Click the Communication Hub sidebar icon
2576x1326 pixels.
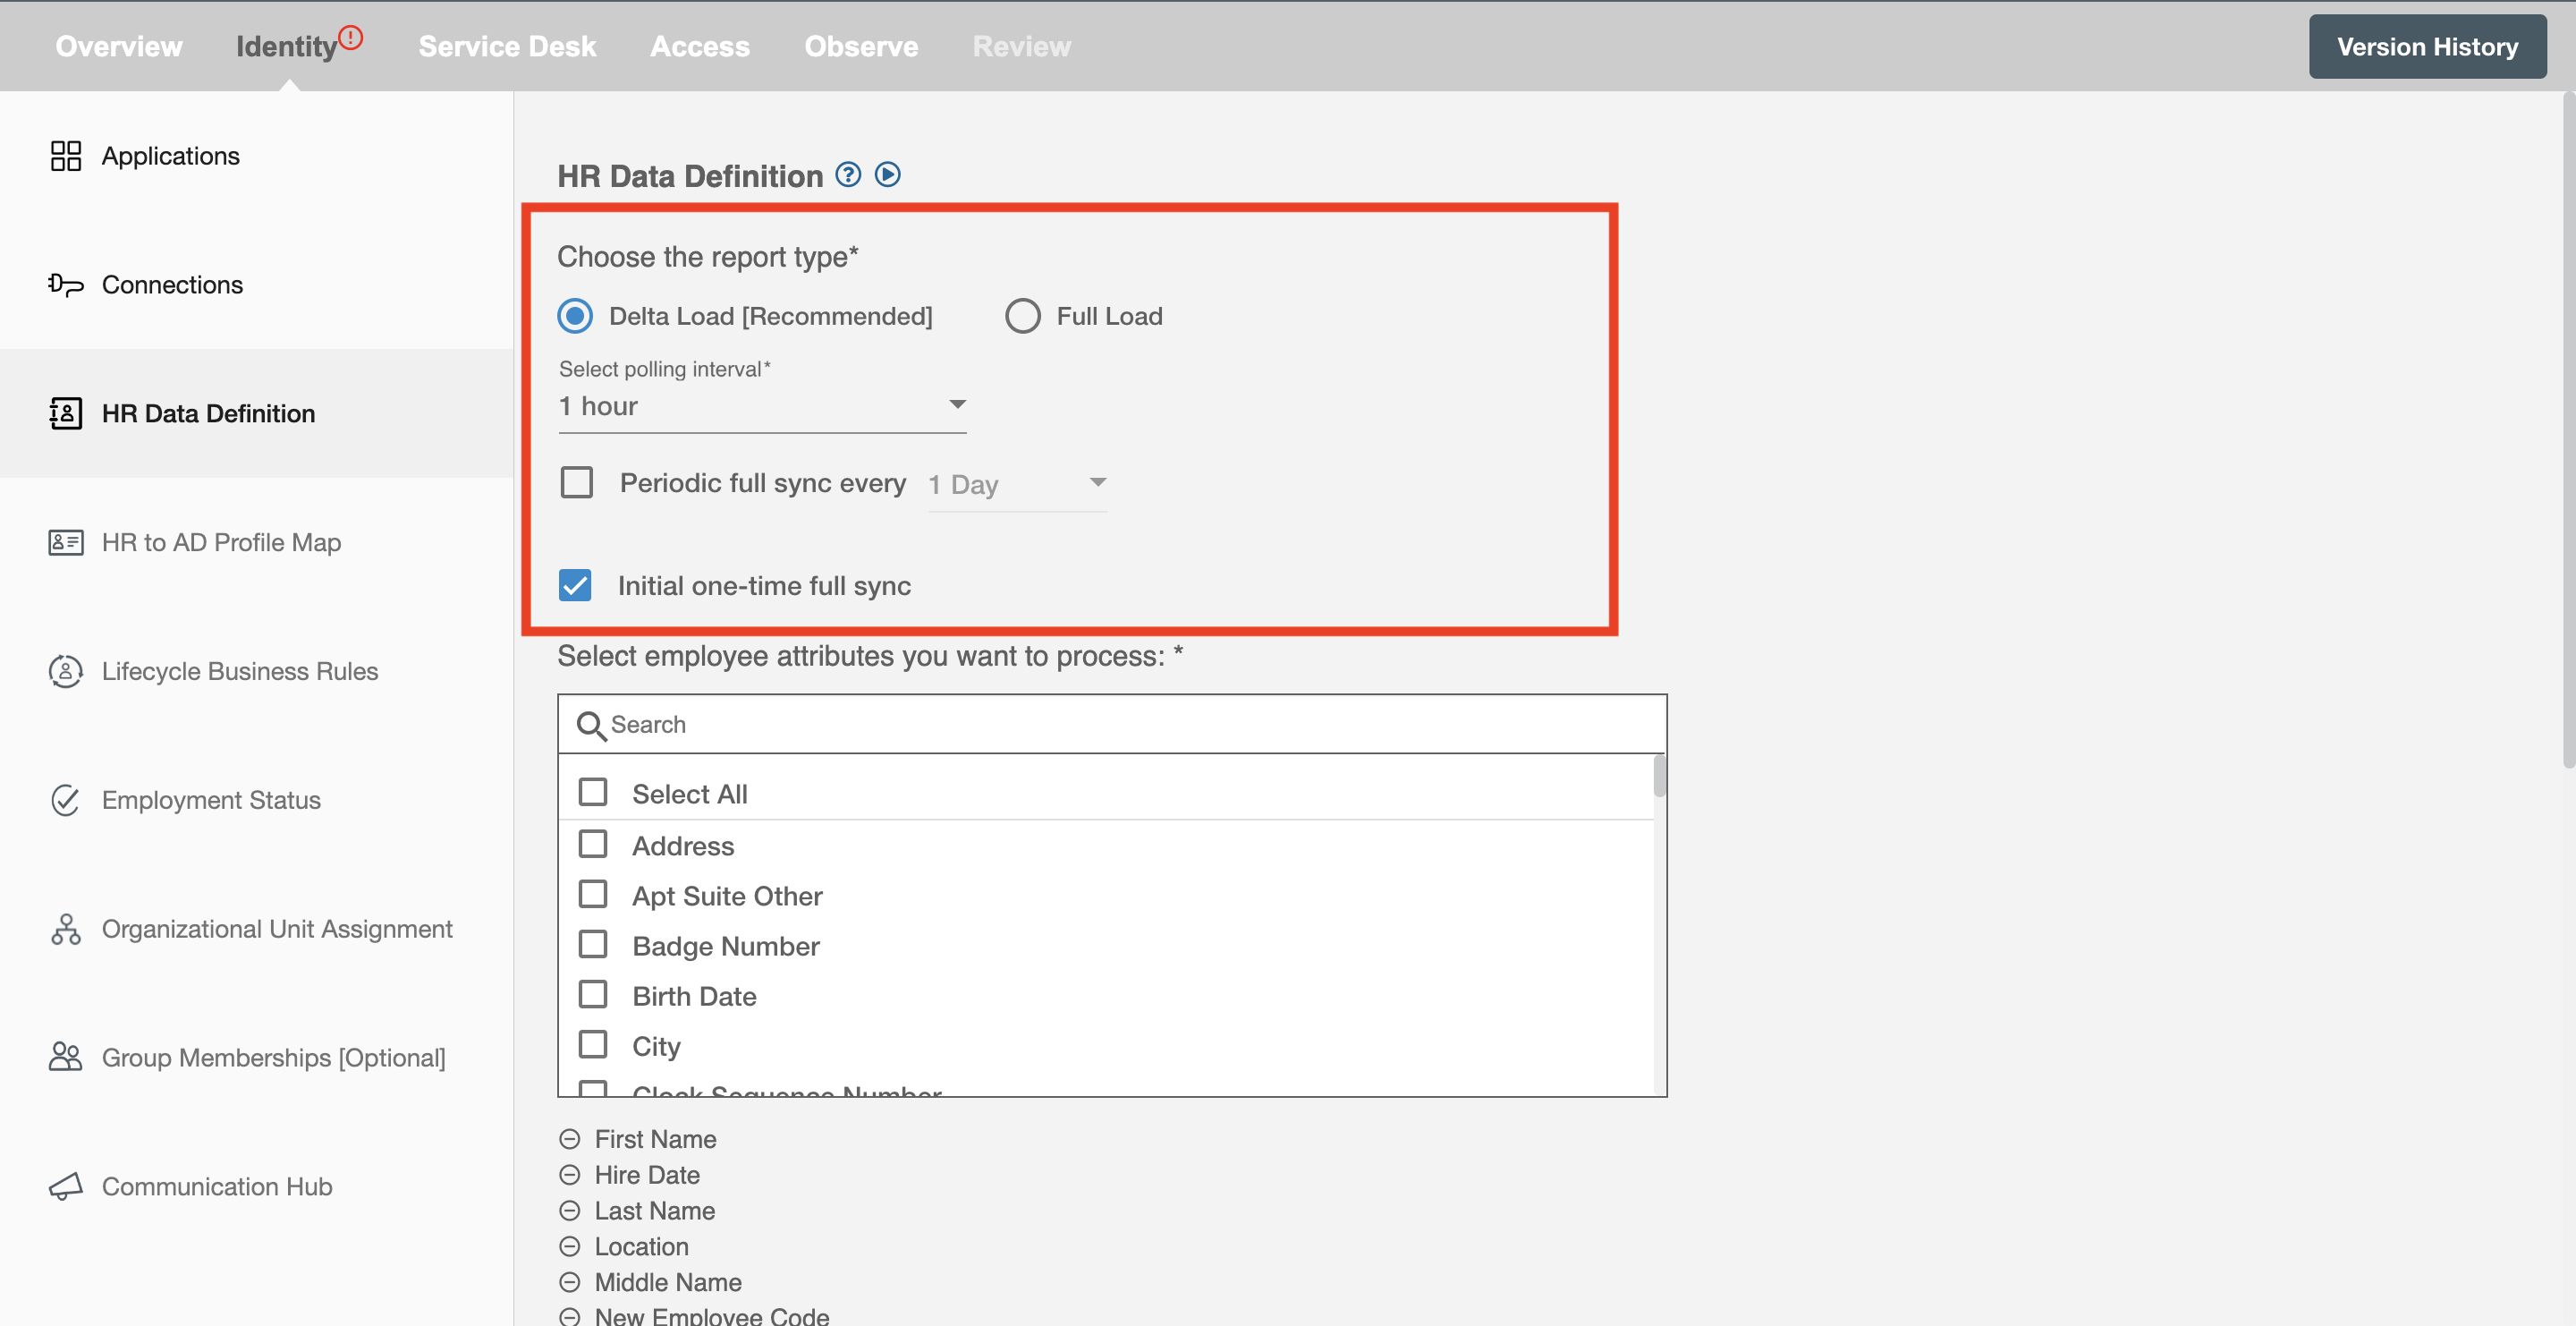64,1184
